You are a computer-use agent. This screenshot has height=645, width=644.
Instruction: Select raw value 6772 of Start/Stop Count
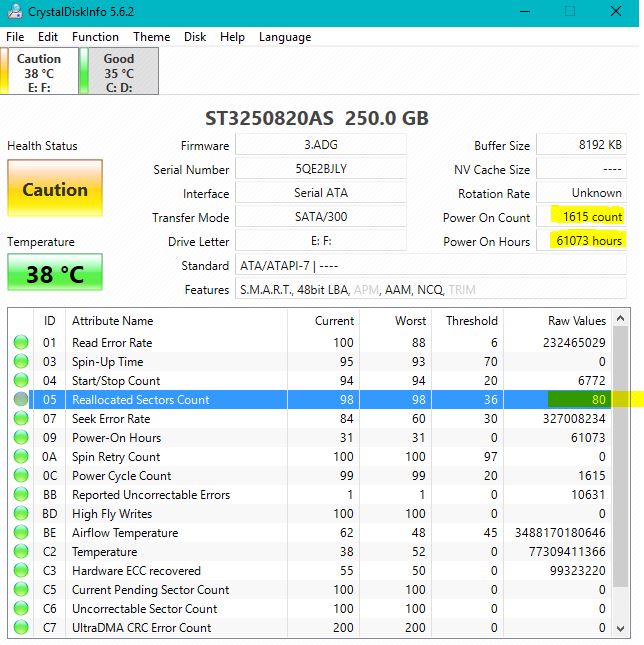click(x=591, y=380)
